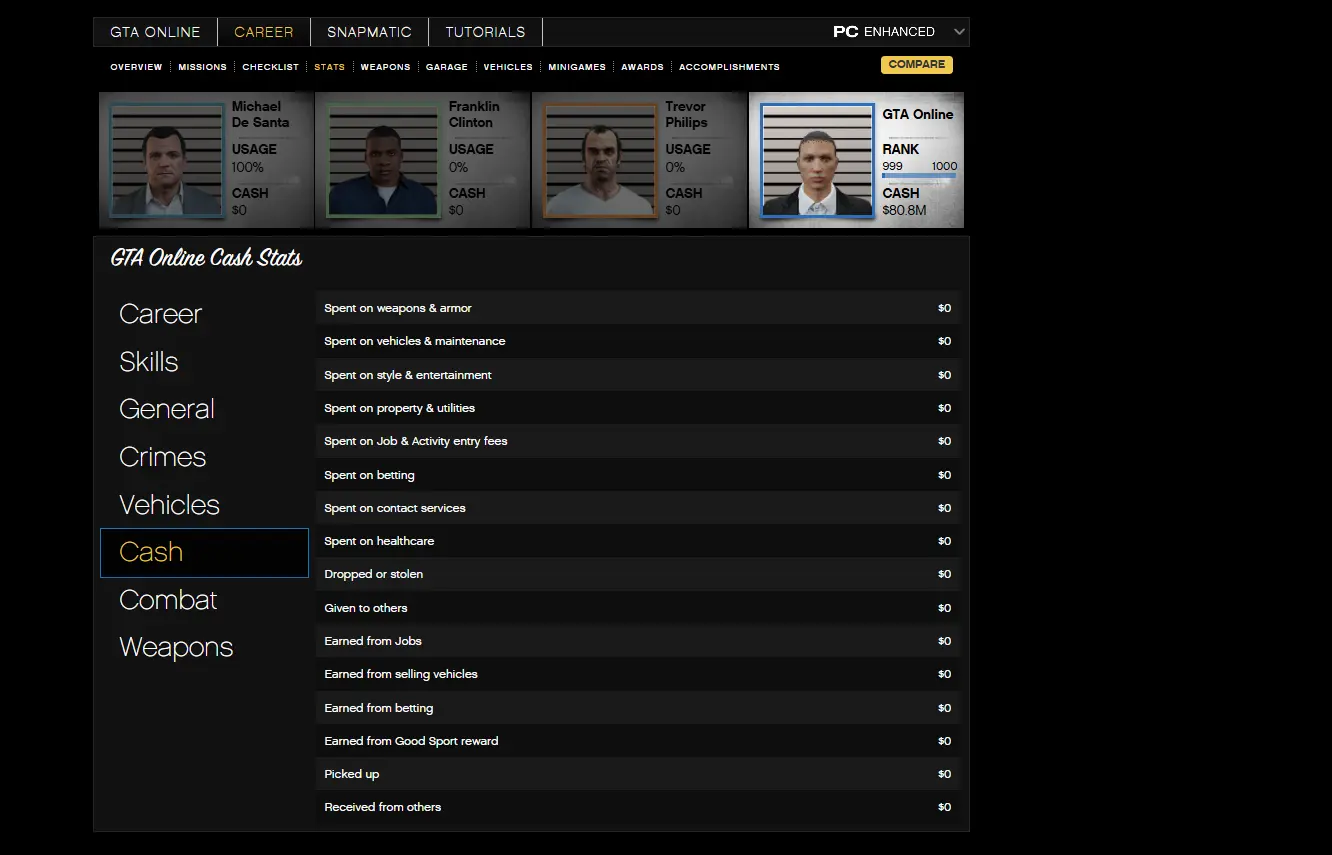Open the Snapmatic tab

tap(369, 32)
